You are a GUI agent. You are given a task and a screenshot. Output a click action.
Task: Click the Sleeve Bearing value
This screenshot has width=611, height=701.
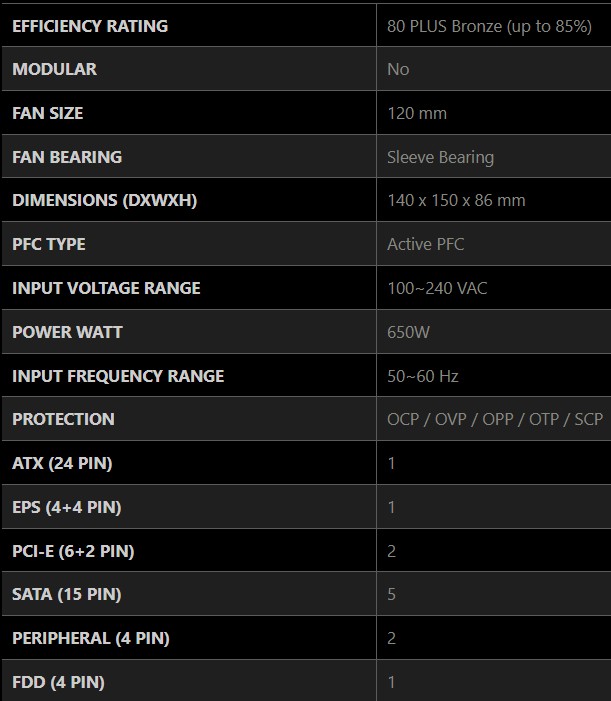440,157
